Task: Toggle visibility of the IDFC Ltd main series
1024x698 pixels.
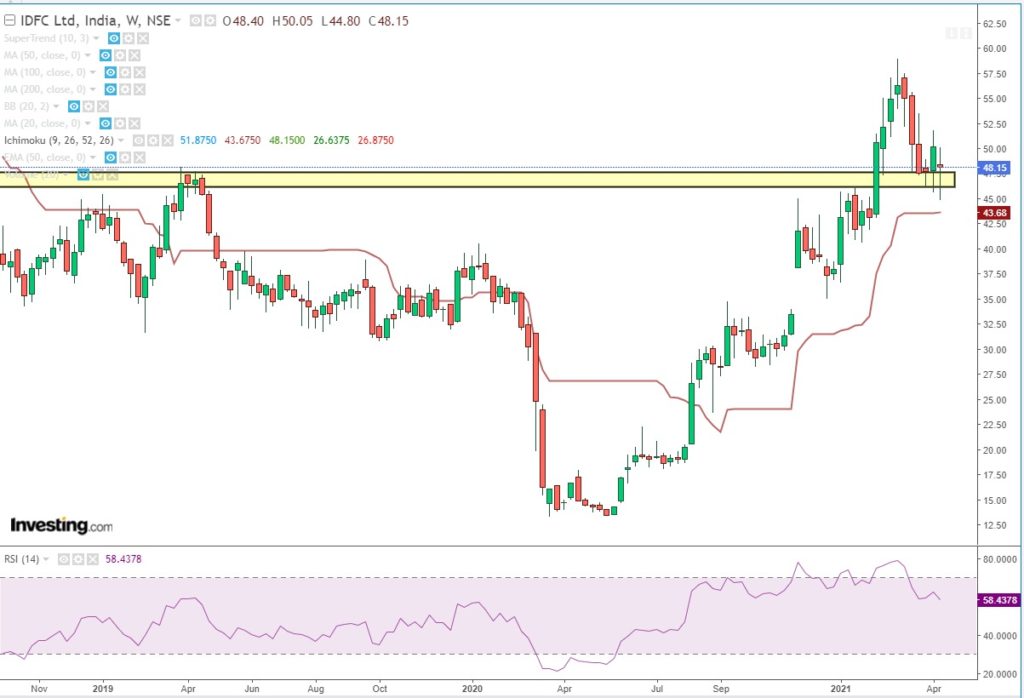Action: tap(195, 21)
